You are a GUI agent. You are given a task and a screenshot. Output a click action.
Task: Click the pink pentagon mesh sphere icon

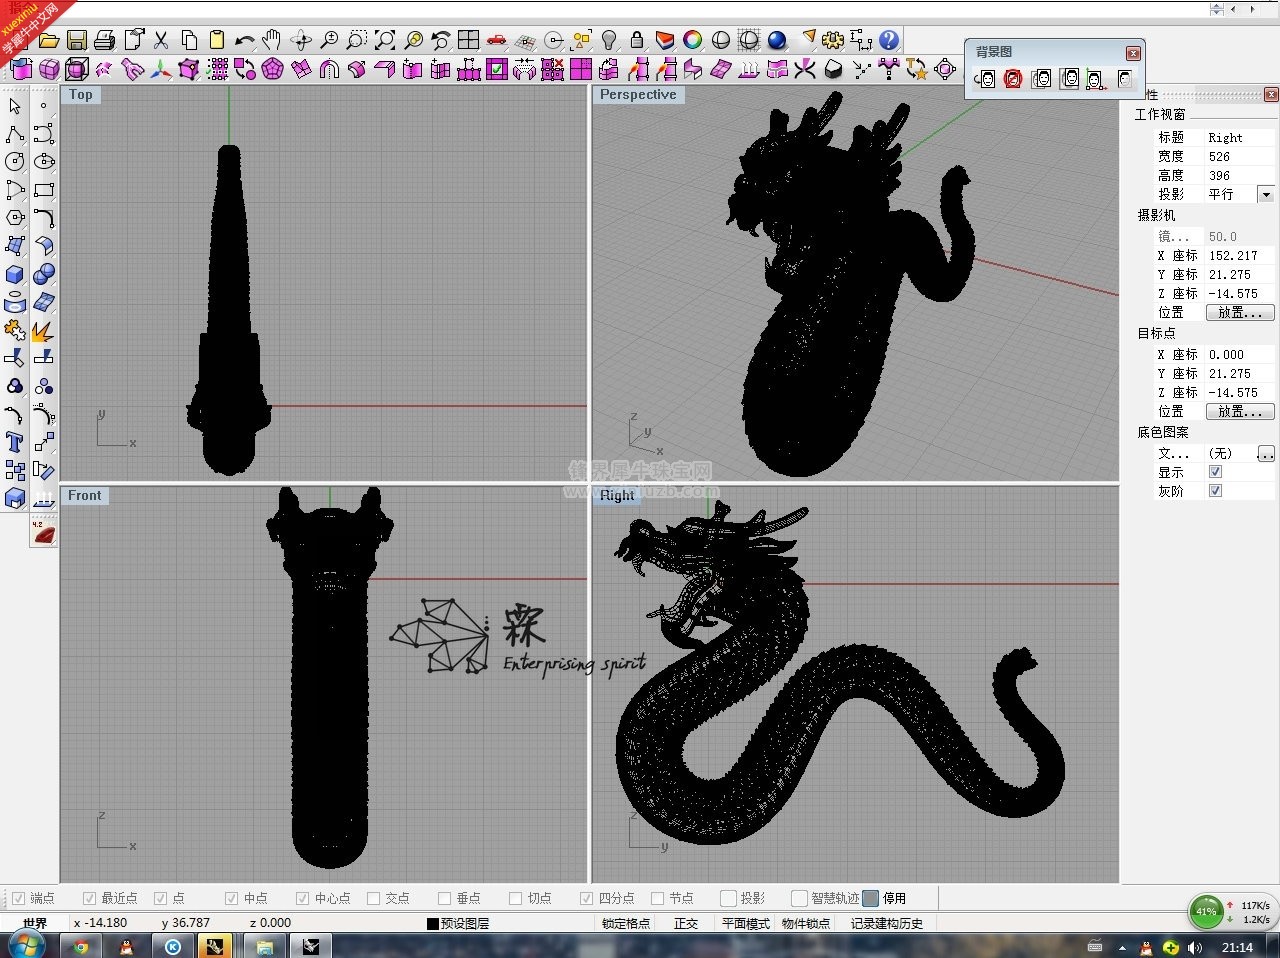click(273, 69)
